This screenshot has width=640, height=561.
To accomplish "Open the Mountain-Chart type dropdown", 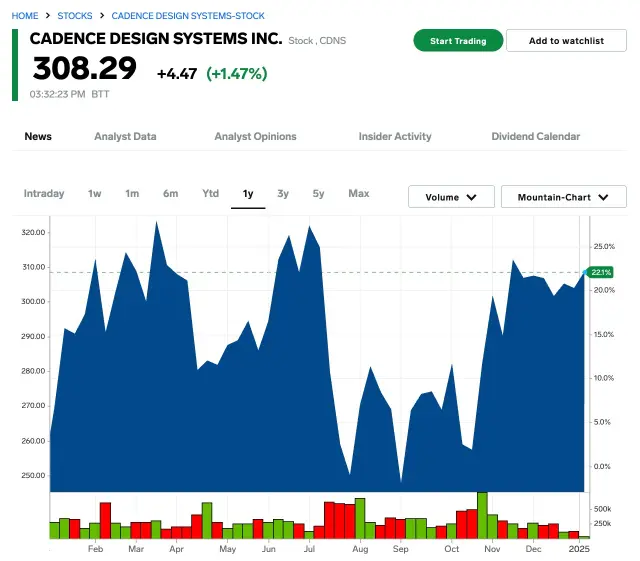I will (x=563, y=197).
